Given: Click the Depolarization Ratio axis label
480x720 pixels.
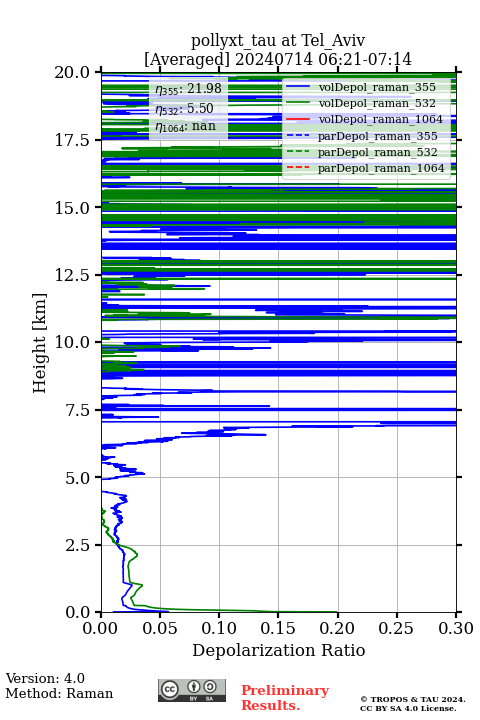Looking at the screenshot, I should (x=279, y=650).
